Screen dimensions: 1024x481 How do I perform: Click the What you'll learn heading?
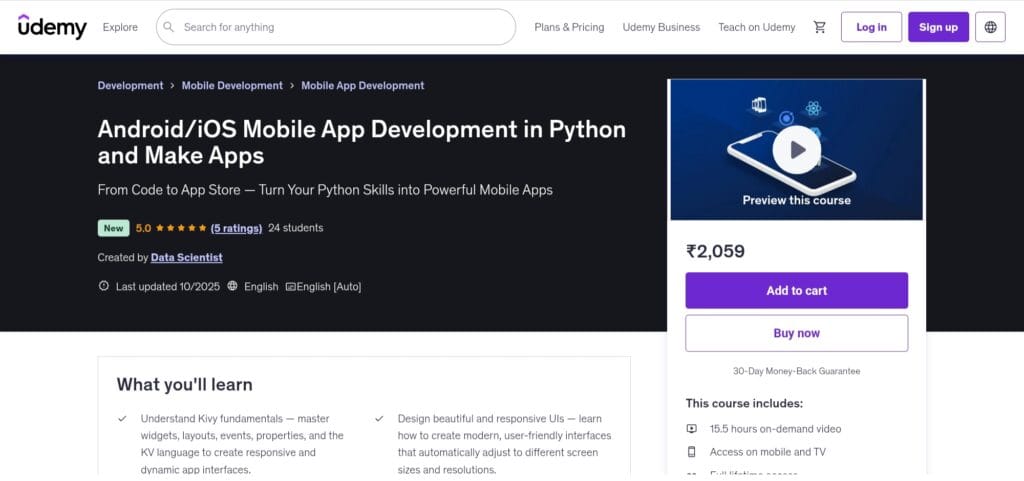(x=185, y=384)
